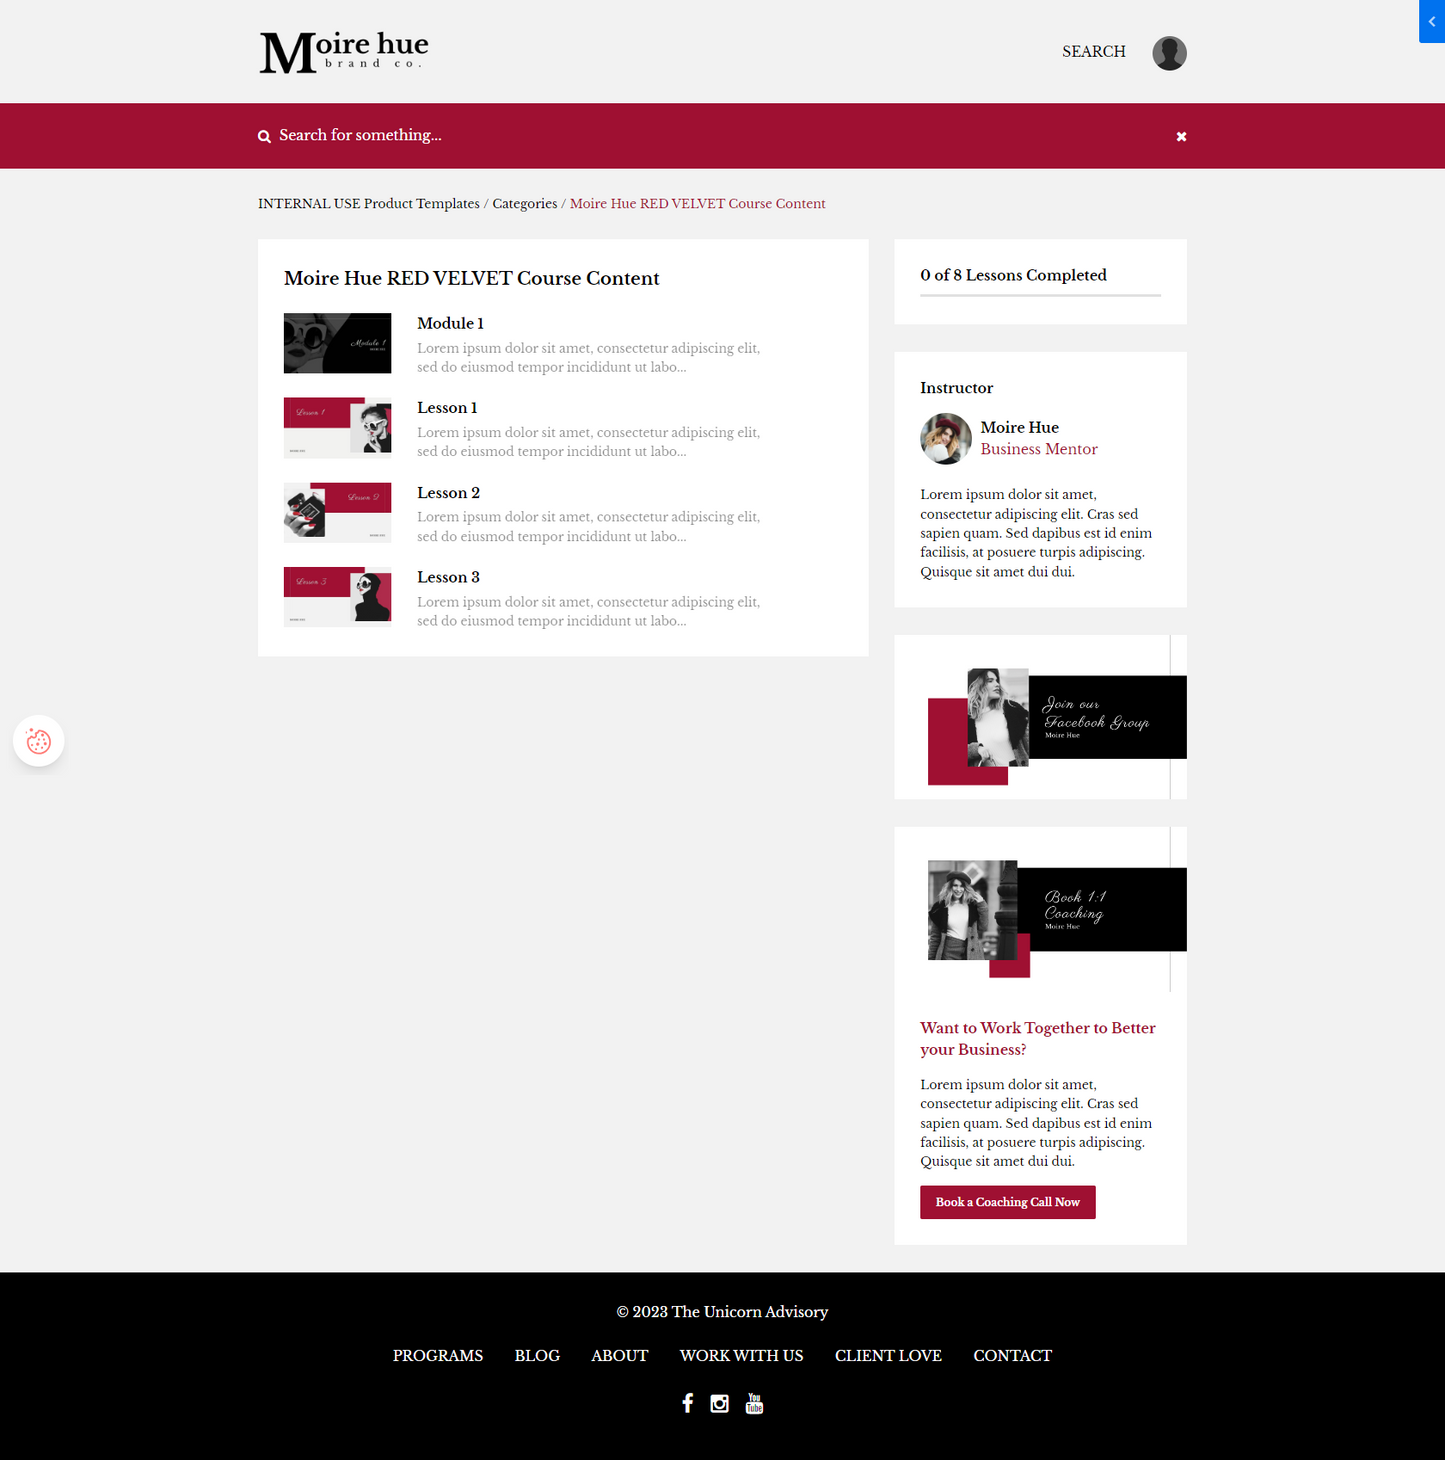Click the Moire Hue brand logo

pos(344,52)
